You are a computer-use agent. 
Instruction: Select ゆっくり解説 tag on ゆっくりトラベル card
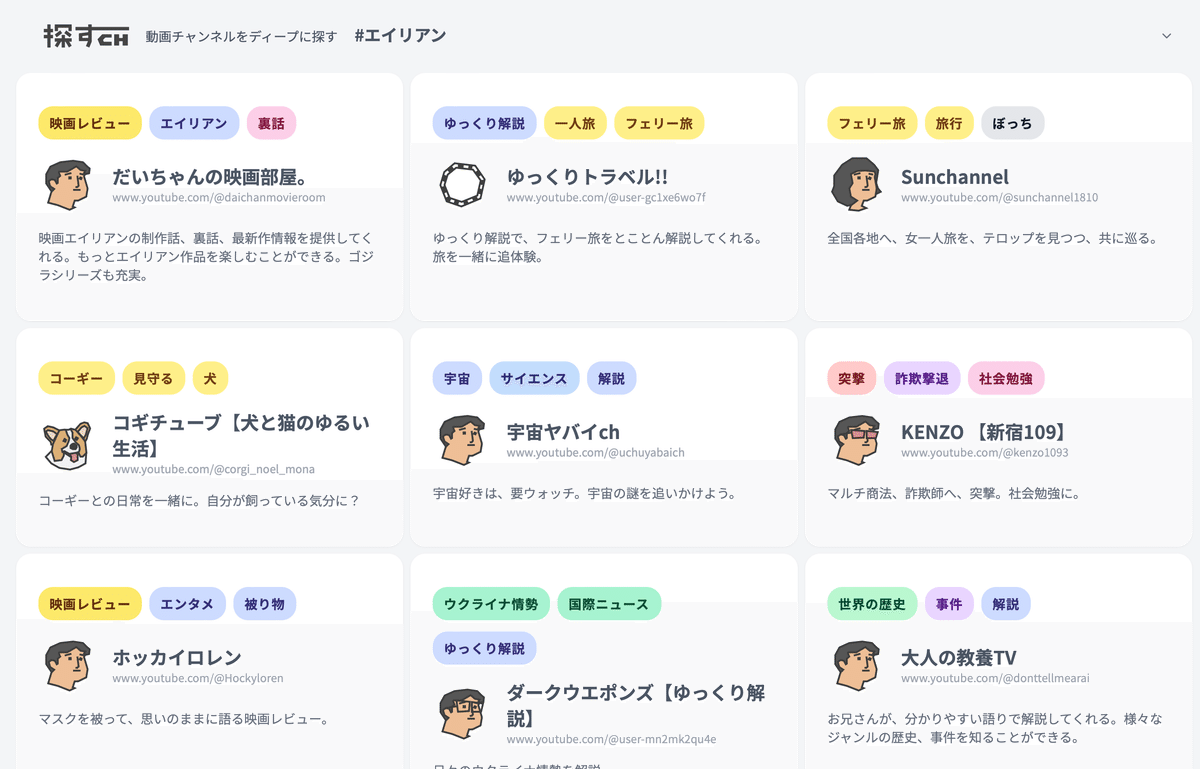click(x=485, y=123)
